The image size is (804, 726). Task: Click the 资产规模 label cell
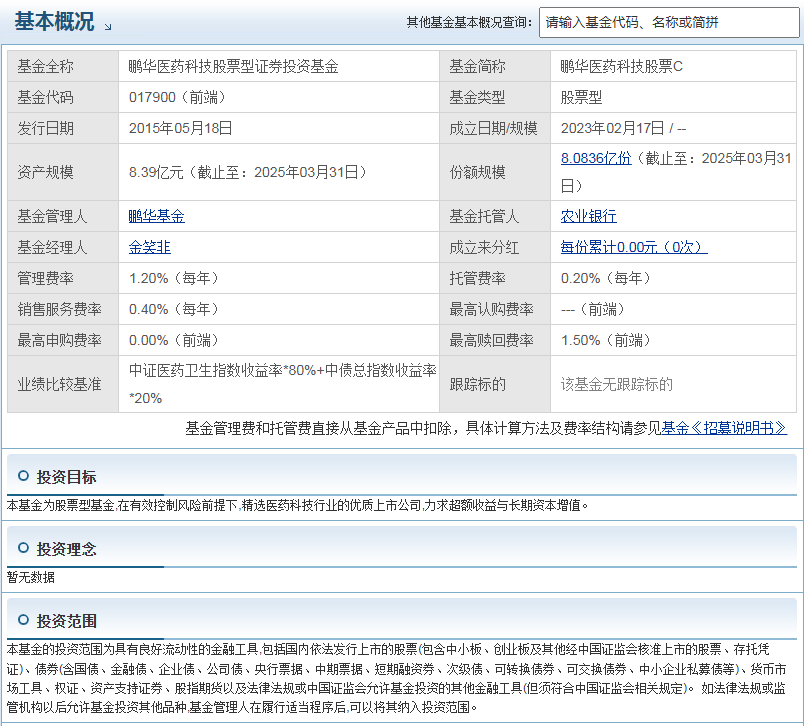click(x=63, y=172)
